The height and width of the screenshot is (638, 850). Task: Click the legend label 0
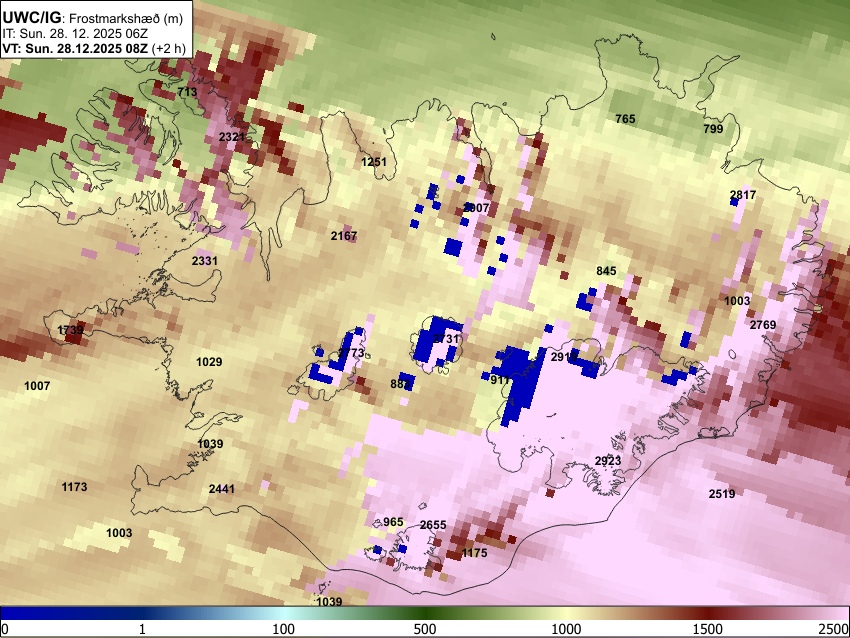[x=5, y=629]
